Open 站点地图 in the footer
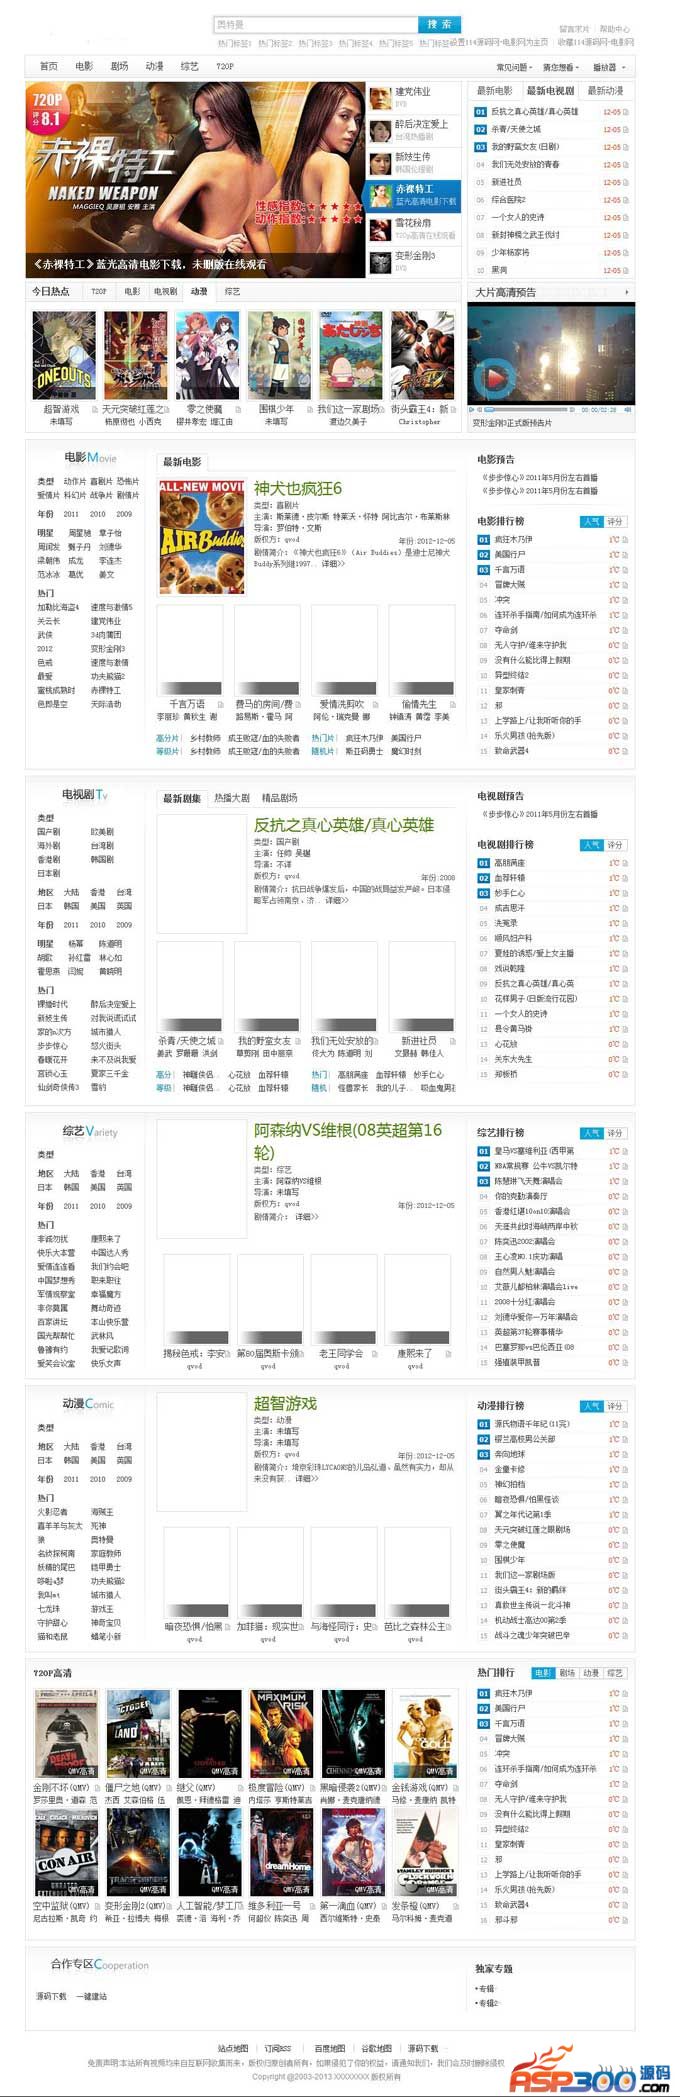The width and height of the screenshot is (680, 2097). pyautogui.click(x=233, y=2048)
